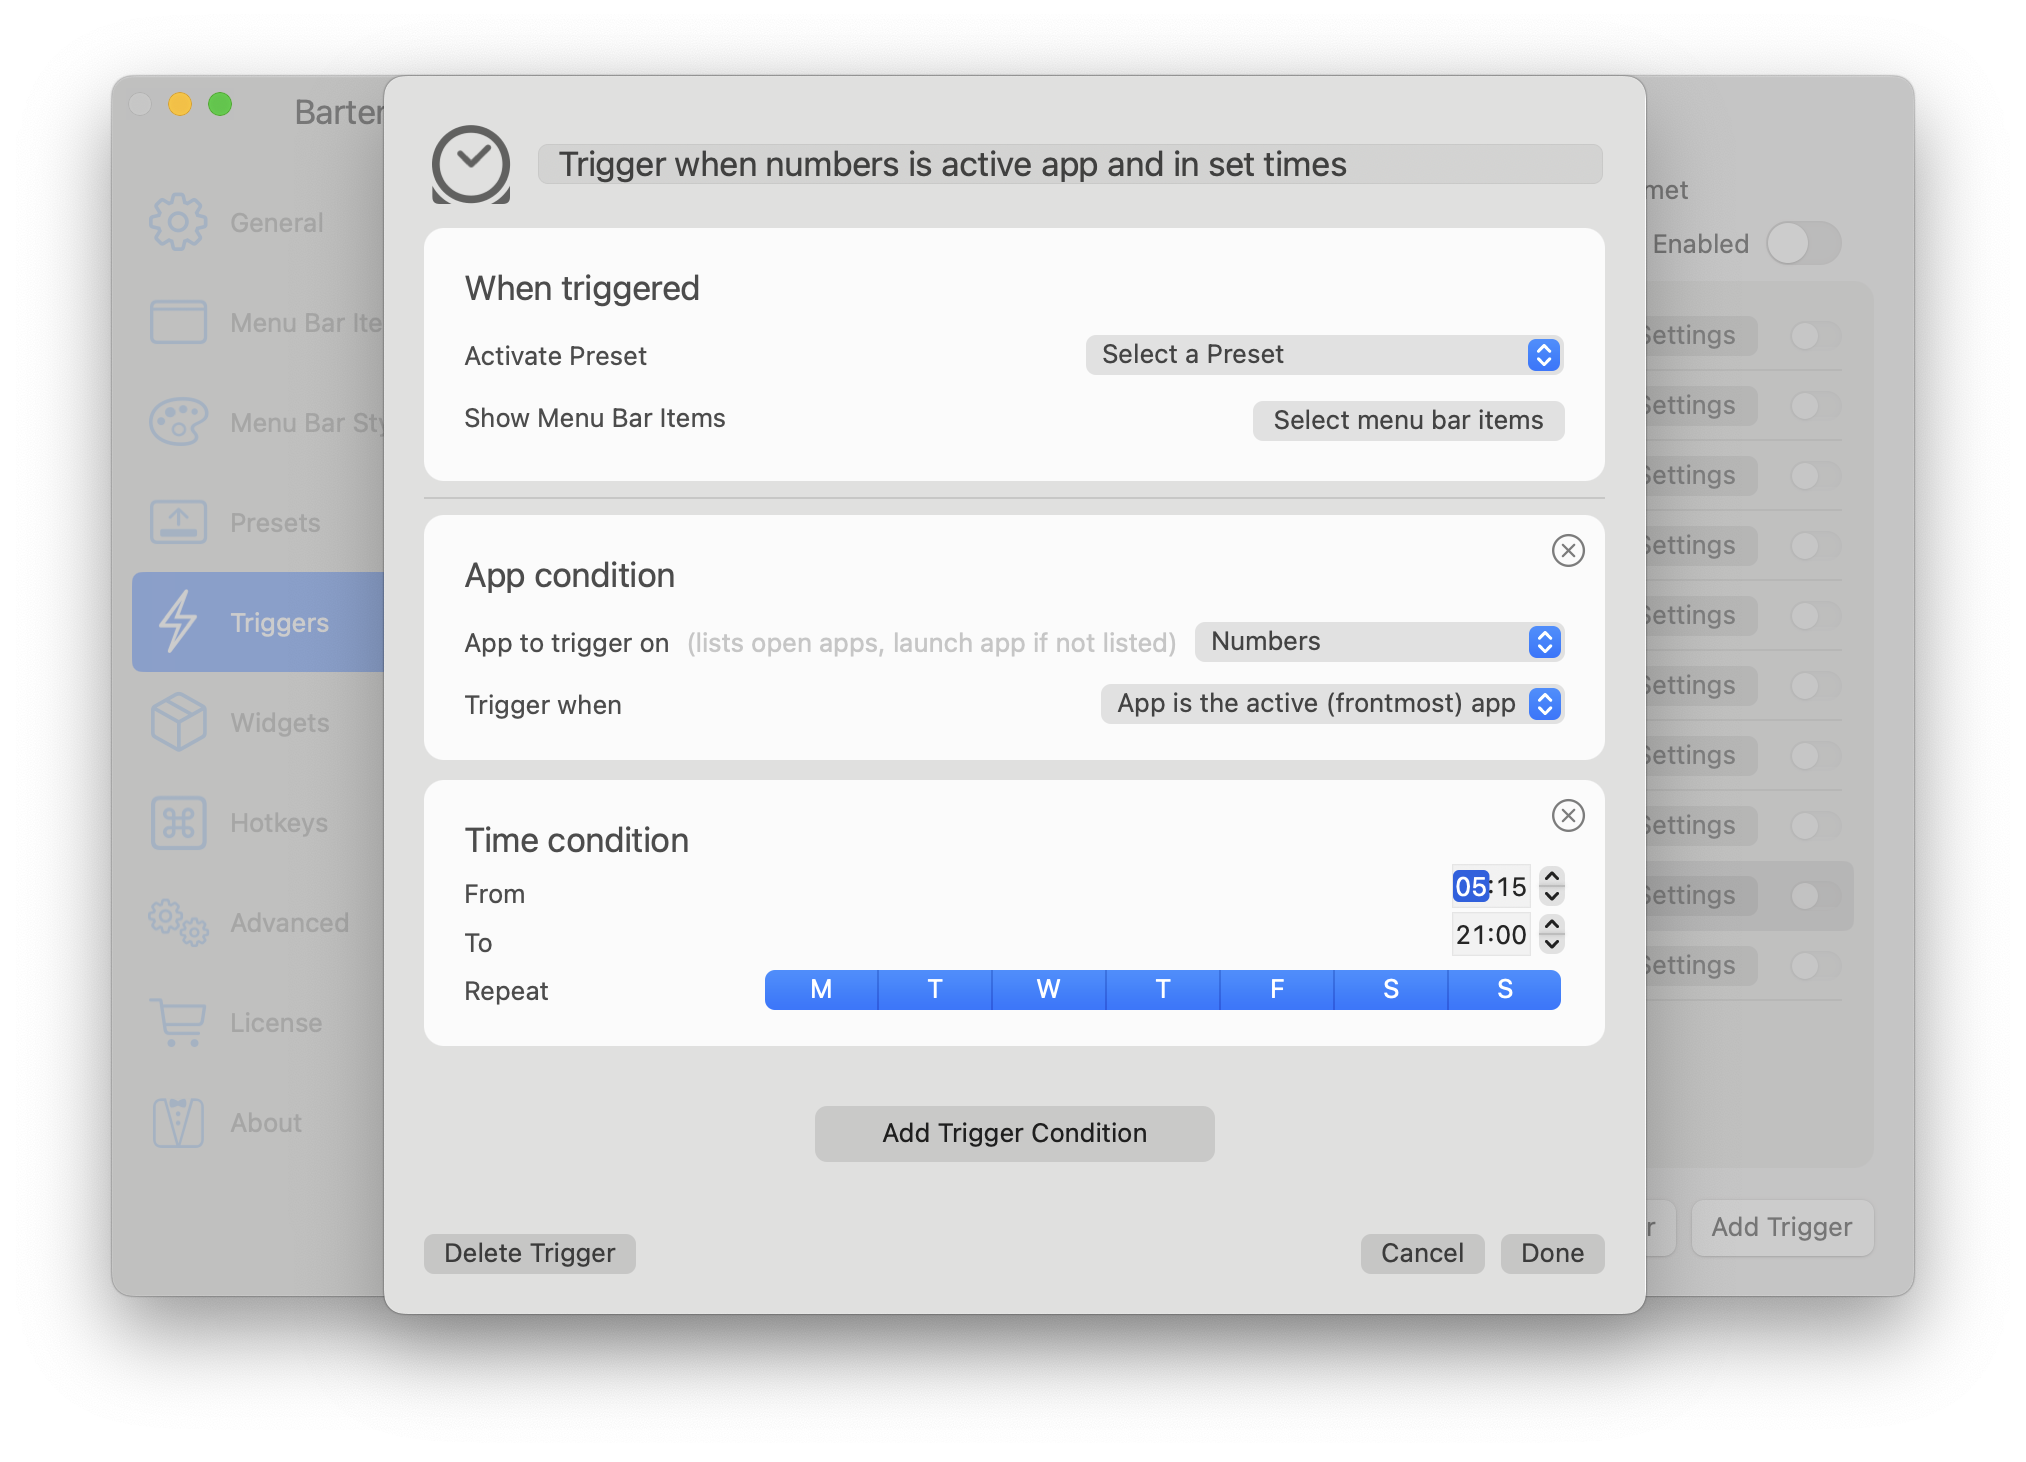Enable the trigger with the Enabled toggle
This screenshot has width=2026, height=1462.
1803,243
